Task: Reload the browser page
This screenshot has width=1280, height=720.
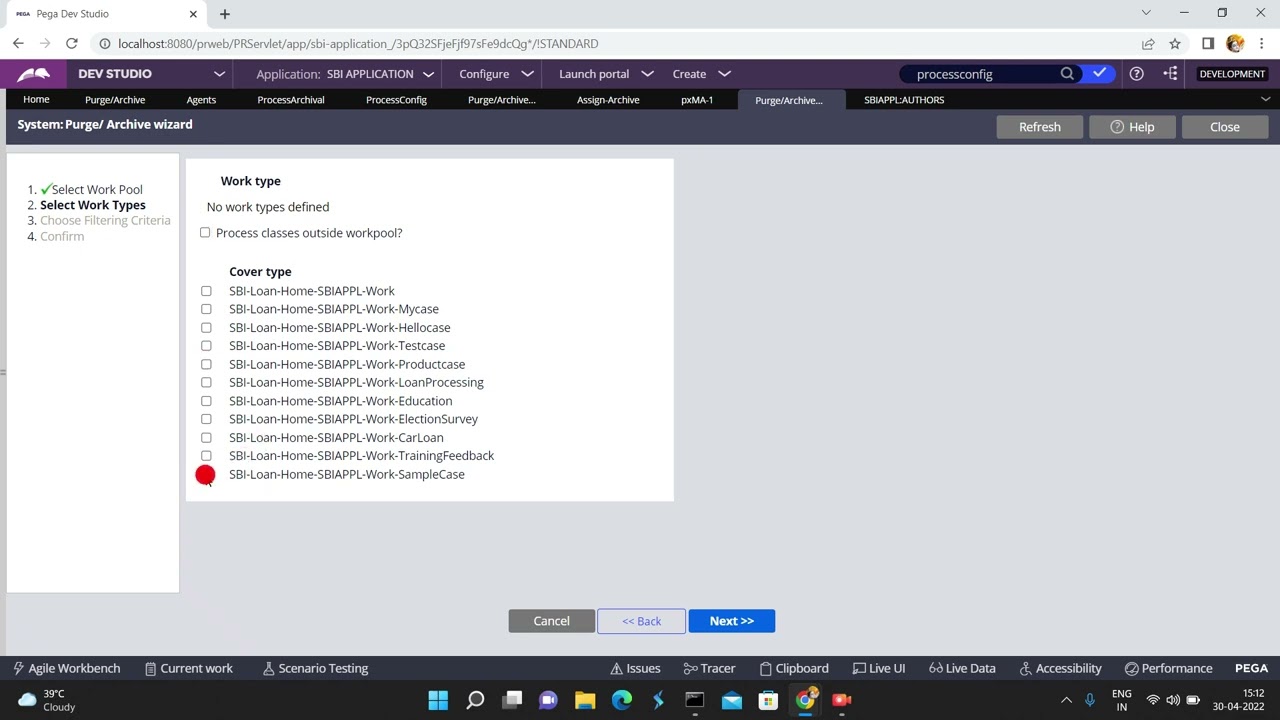Action: pyautogui.click(x=72, y=44)
